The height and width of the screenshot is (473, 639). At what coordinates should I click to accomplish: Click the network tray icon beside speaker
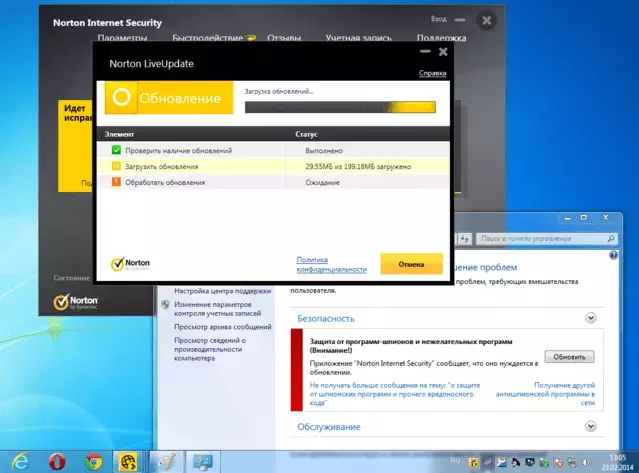(572, 462)
